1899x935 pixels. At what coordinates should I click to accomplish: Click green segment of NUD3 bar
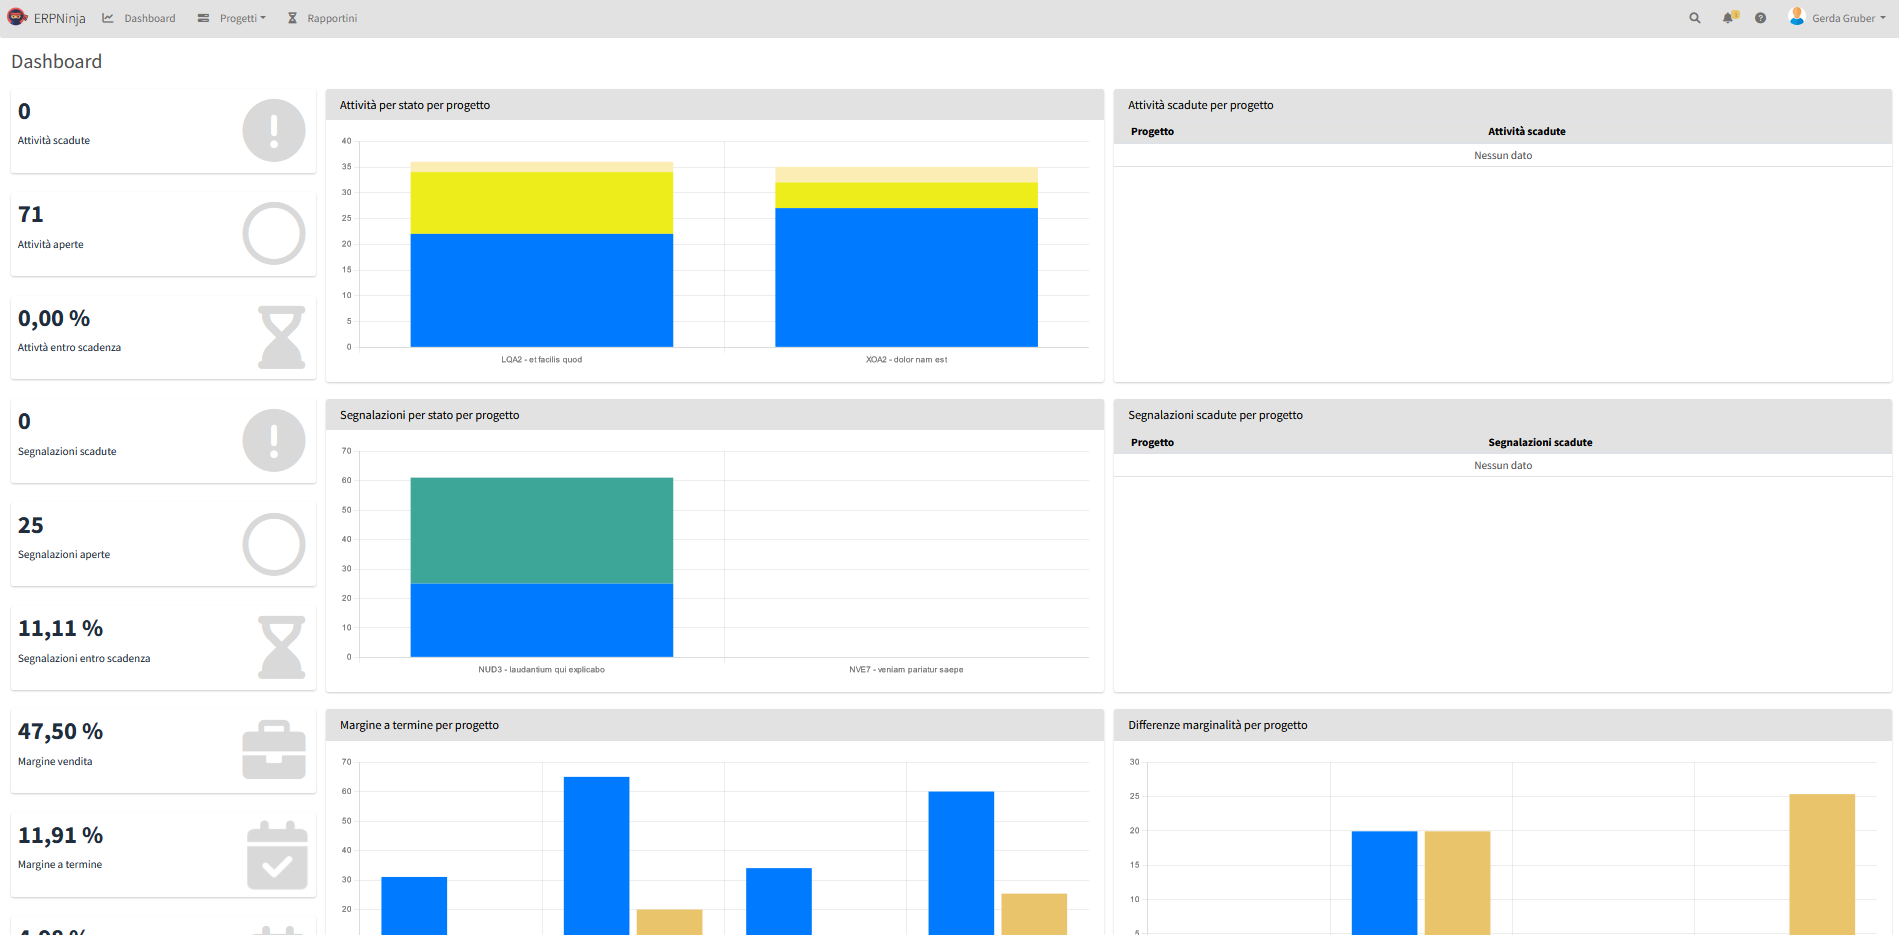click(542, 530)
